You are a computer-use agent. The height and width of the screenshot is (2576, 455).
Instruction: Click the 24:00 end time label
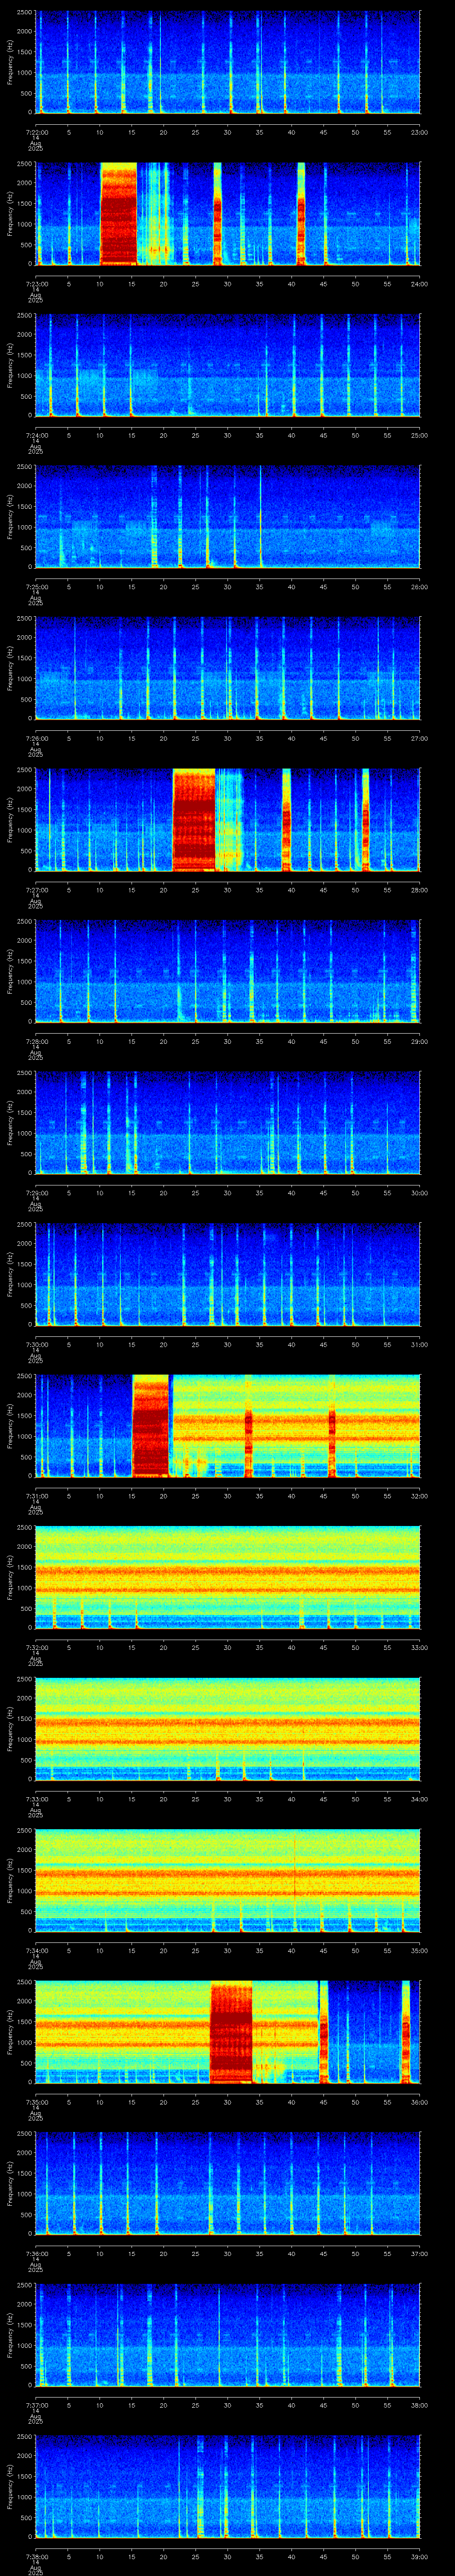click(420, 284)
